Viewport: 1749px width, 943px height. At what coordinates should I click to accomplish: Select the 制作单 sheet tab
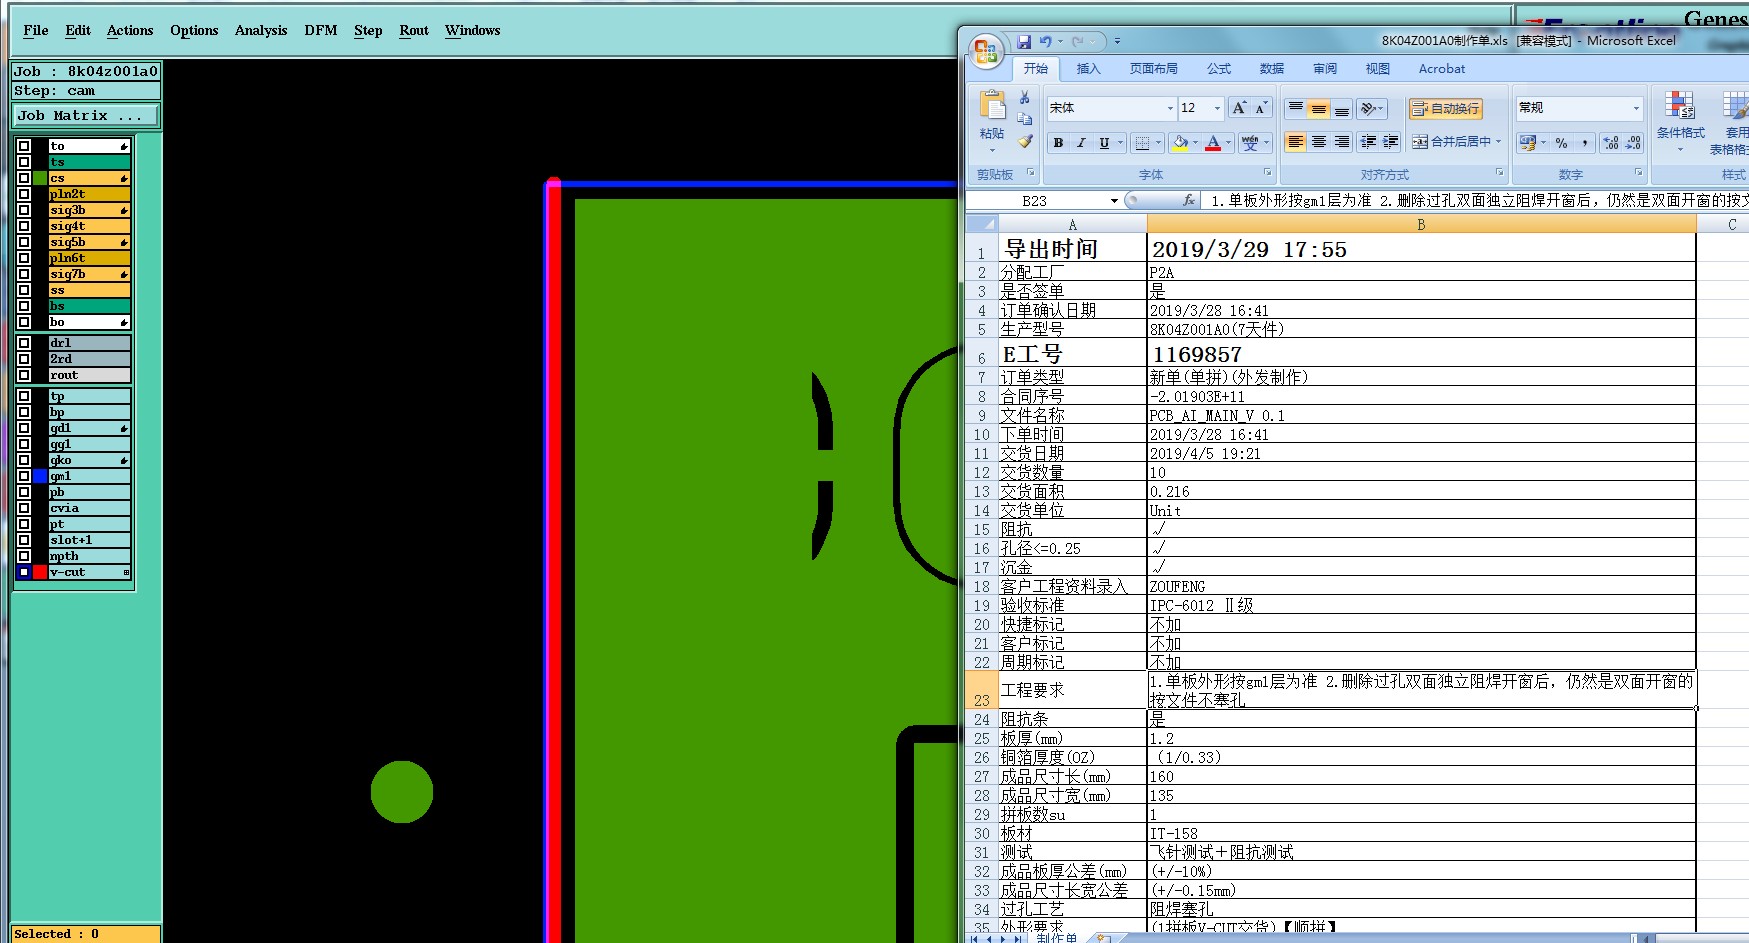point(1056,937)
